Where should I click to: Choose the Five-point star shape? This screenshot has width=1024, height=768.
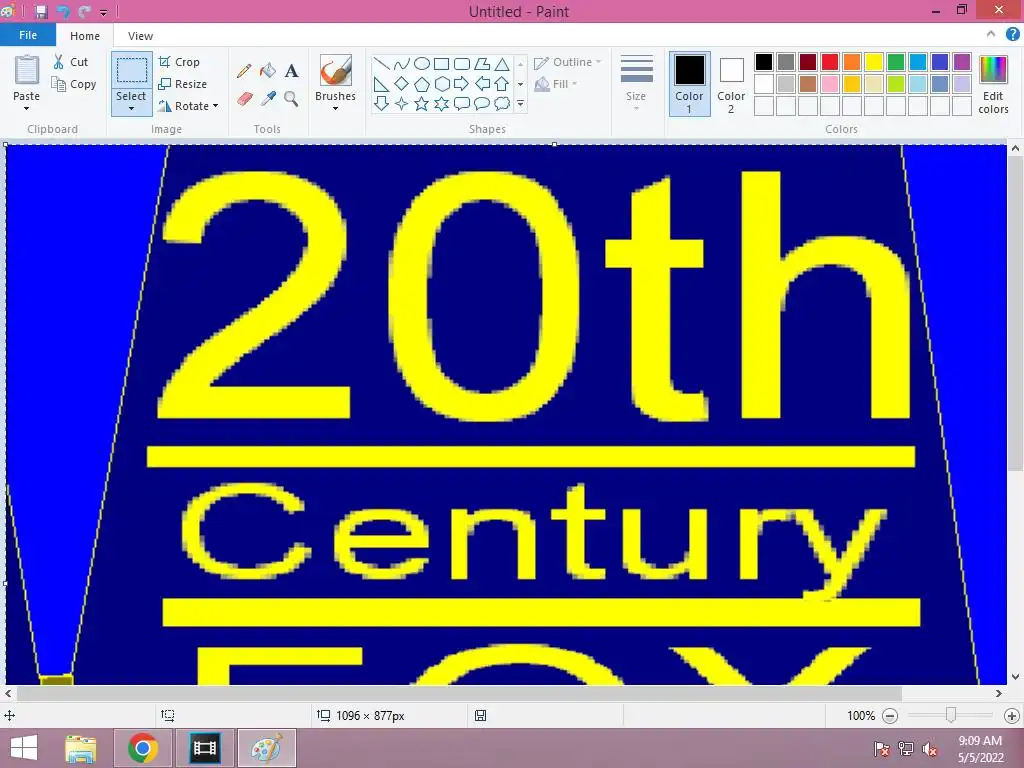tap(422, 103)
